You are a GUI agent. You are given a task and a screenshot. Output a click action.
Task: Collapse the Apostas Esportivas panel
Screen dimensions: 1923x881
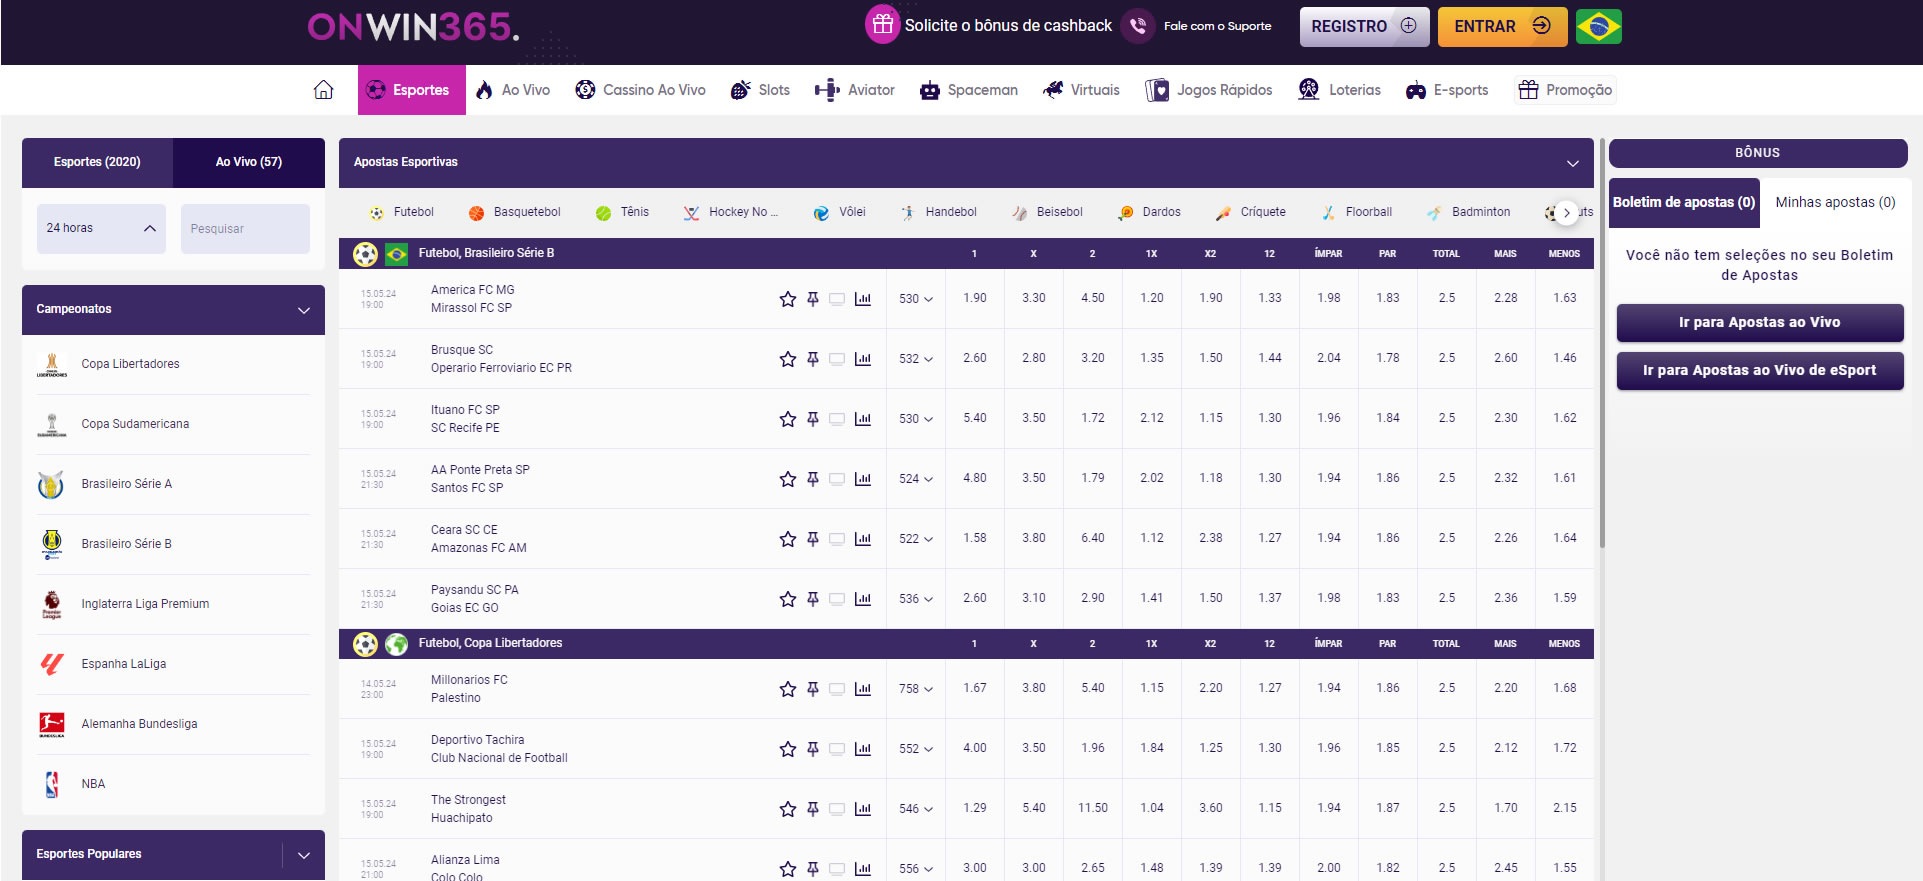1573,163
